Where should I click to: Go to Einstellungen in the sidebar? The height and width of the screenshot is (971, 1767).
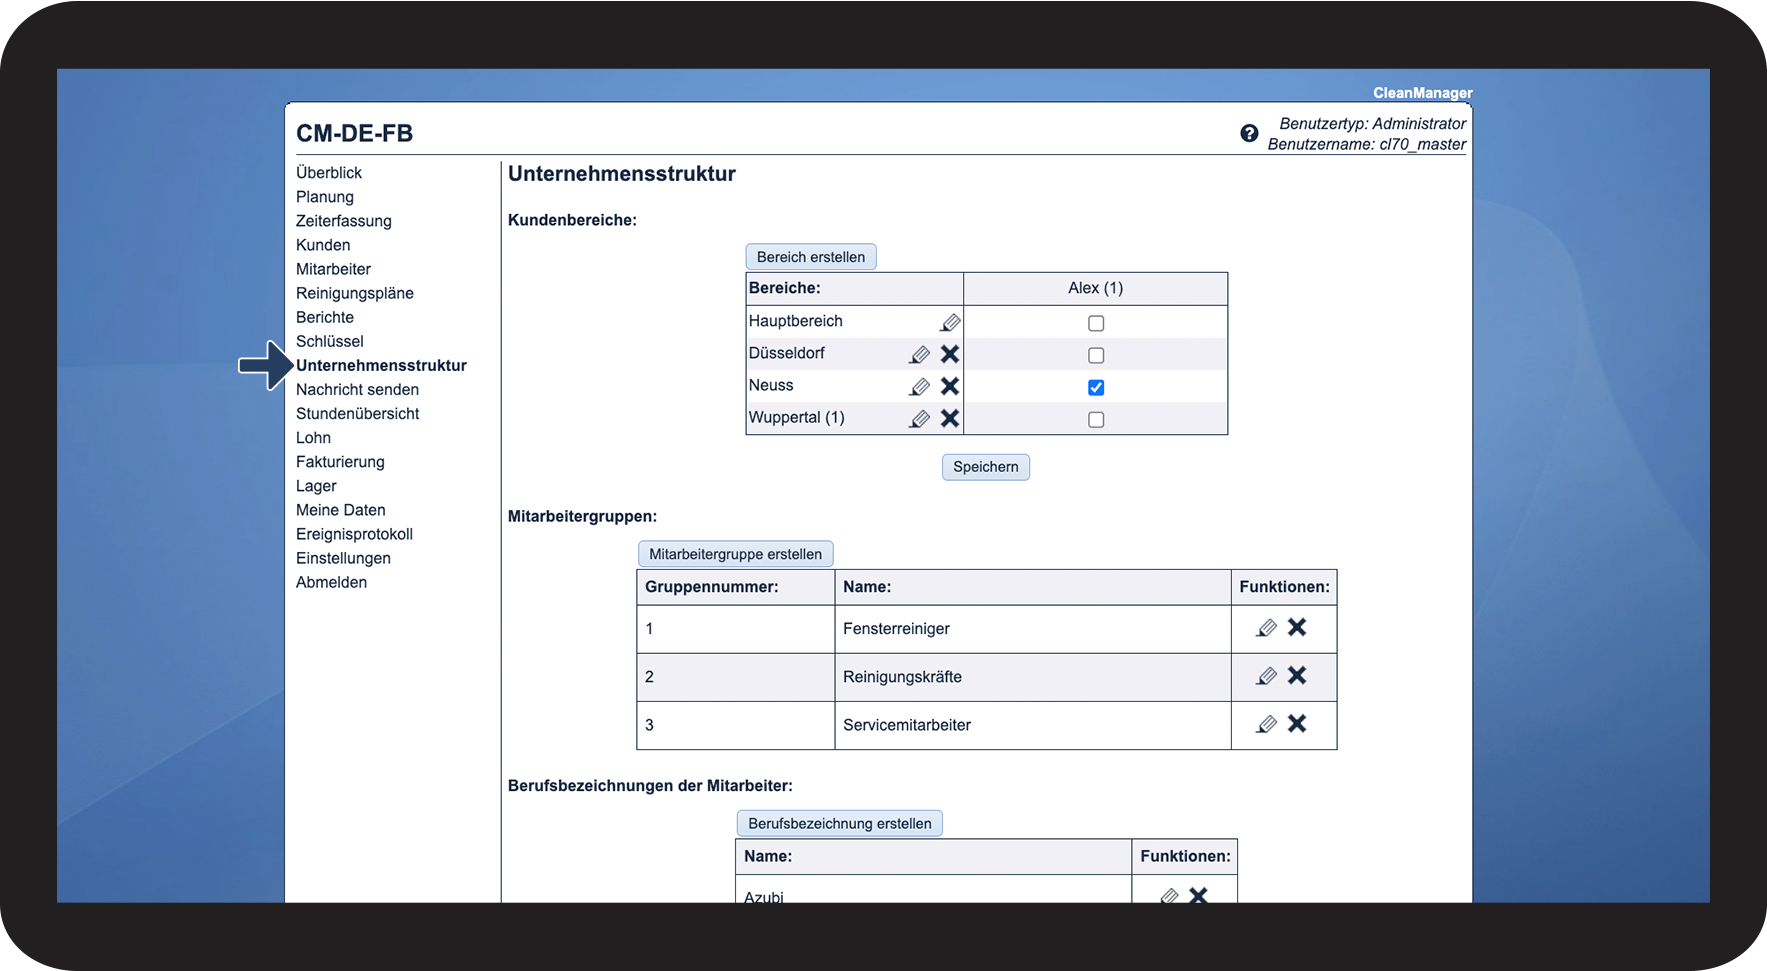(x=343, y=558)
